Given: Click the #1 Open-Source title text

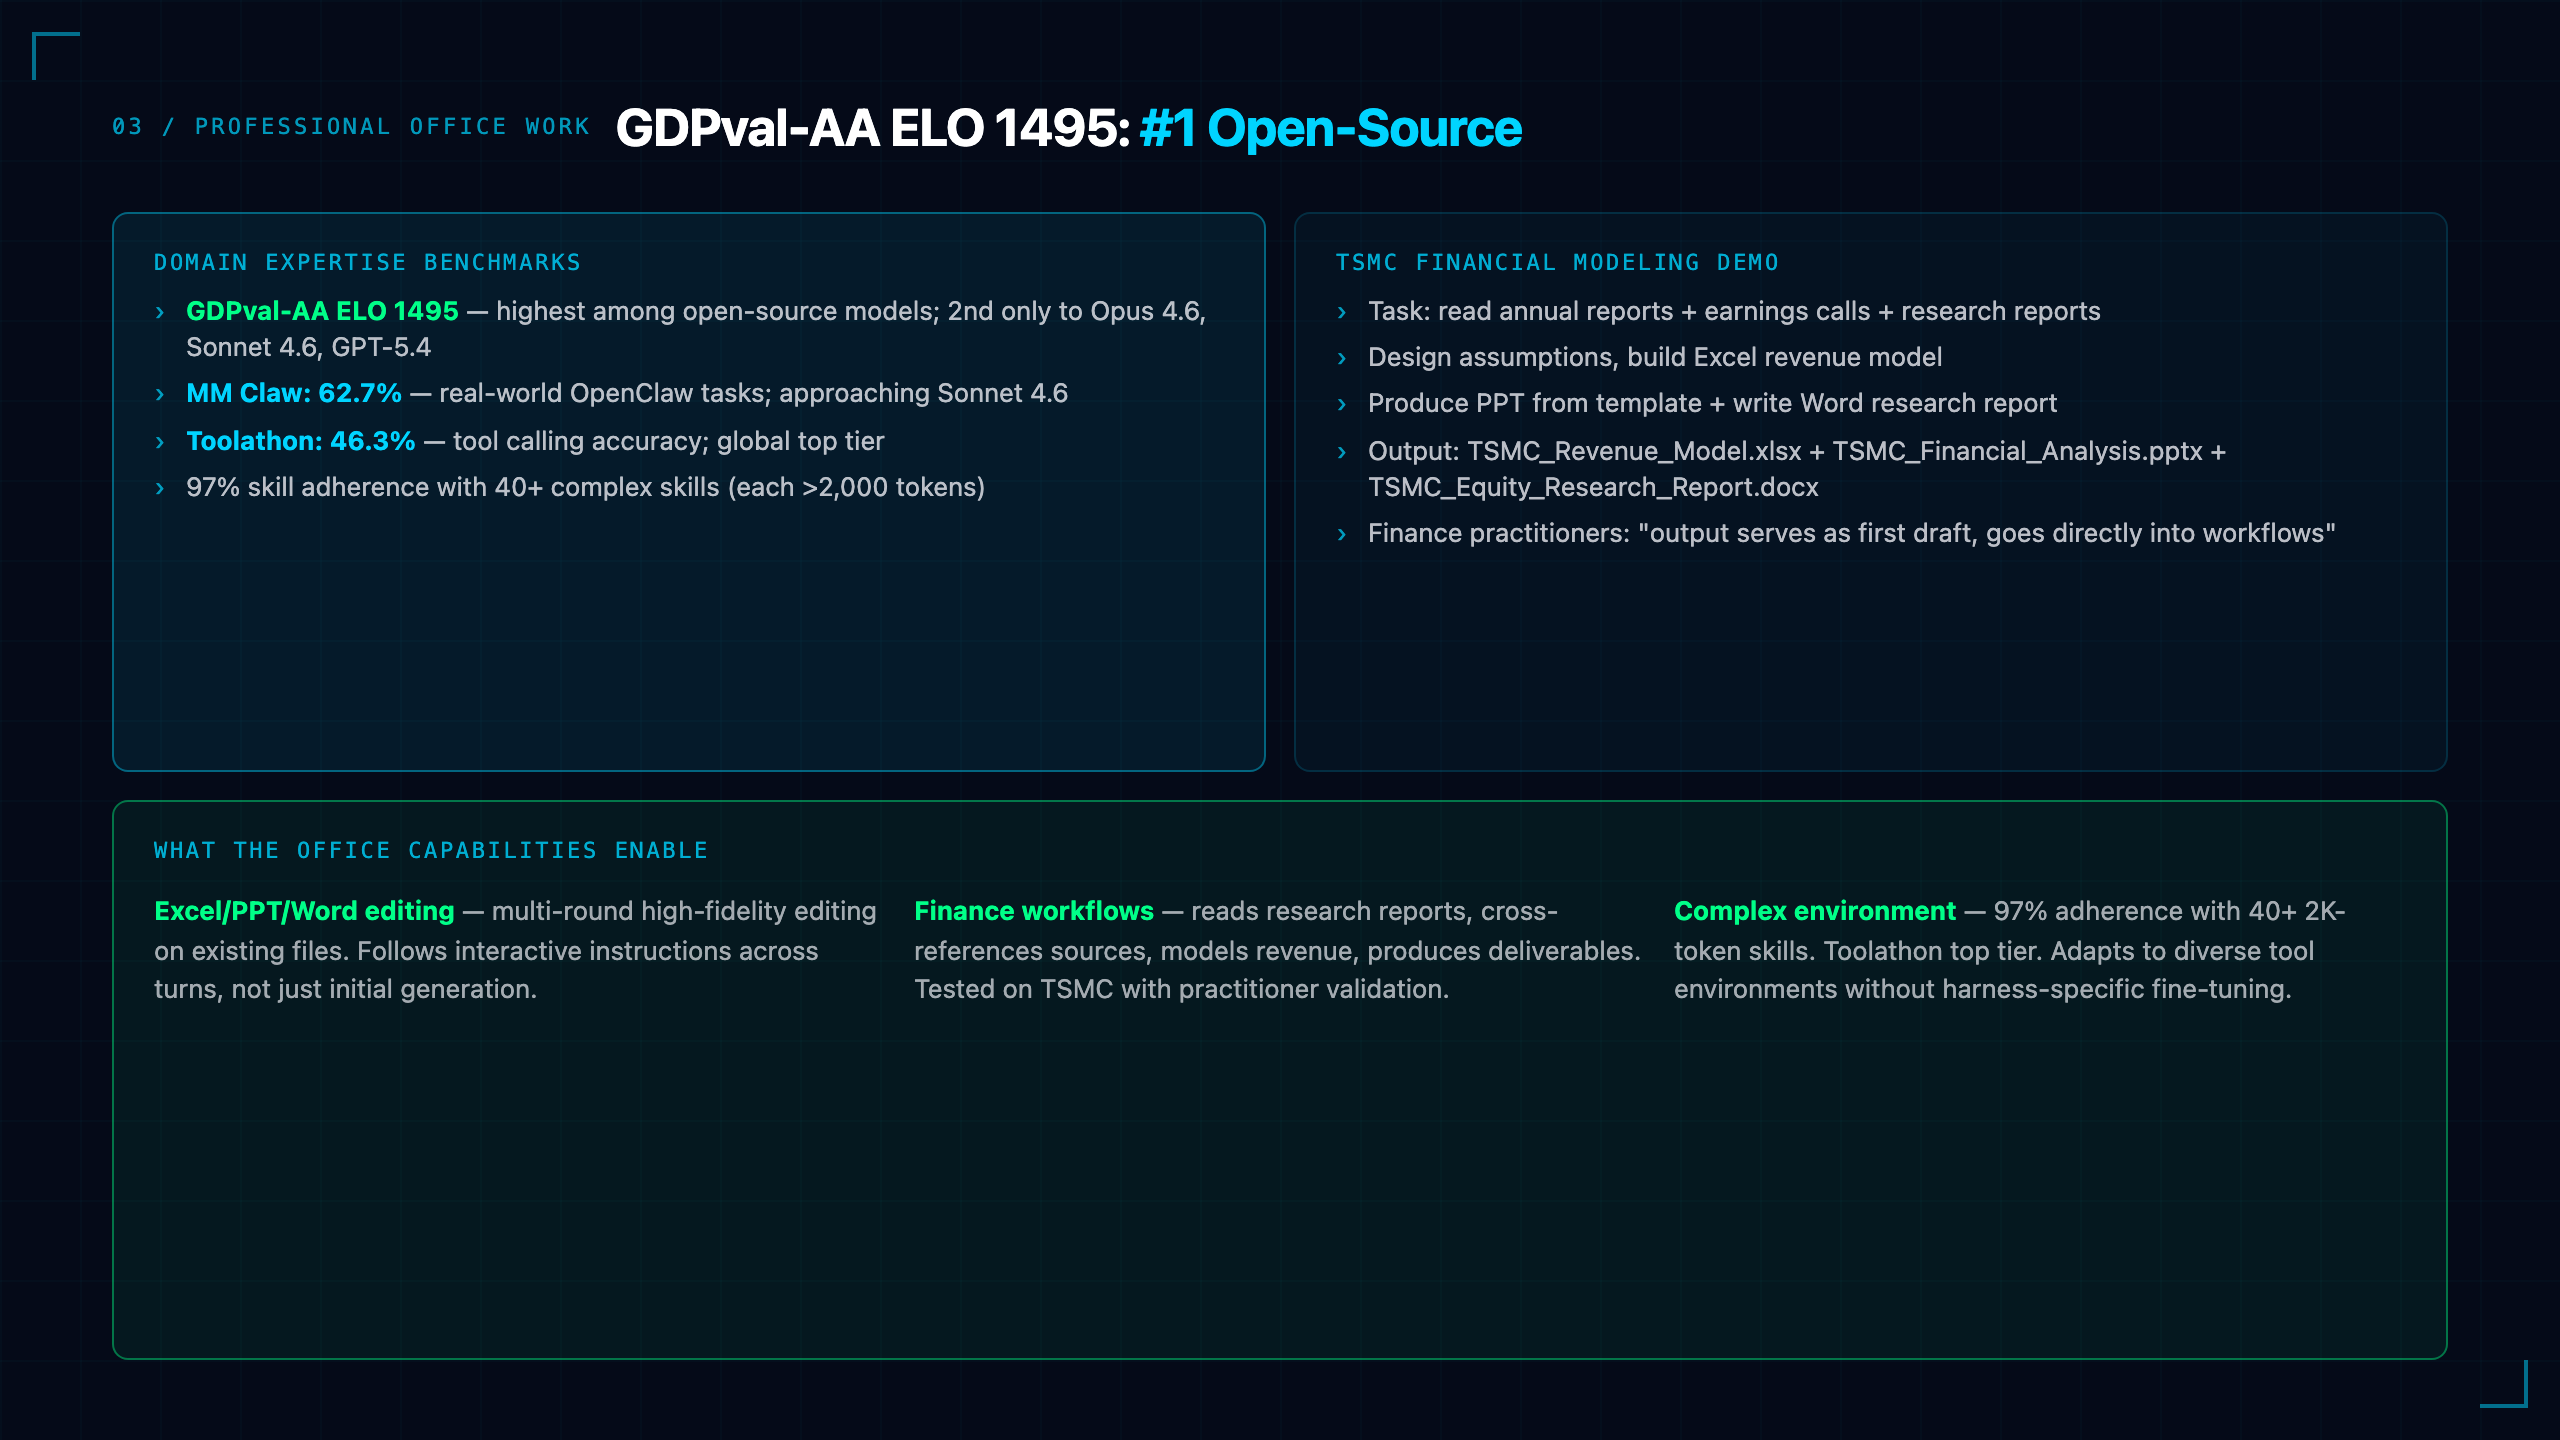Looking at the screenshot, I should pos(1330,128).
